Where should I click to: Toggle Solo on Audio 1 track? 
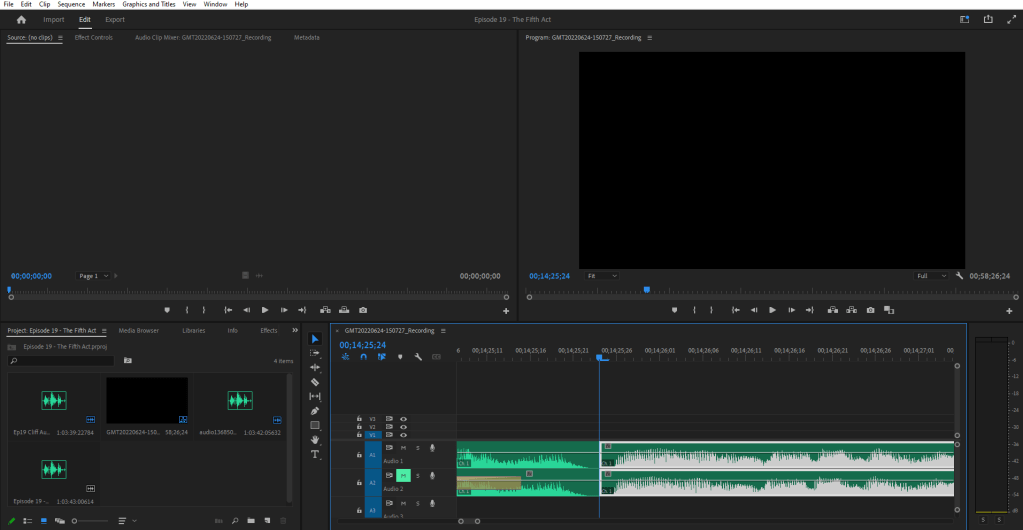(x=417, y=448)
